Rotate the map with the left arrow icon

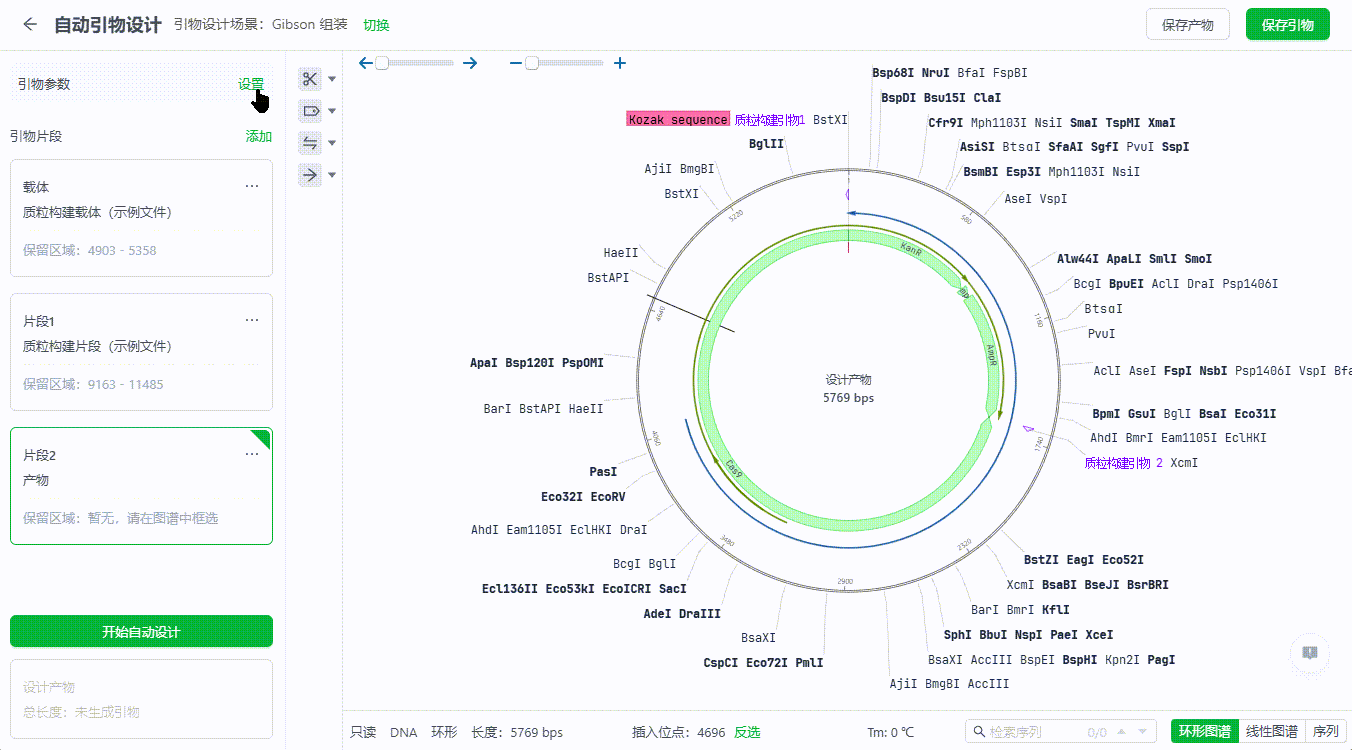point(366,63)
